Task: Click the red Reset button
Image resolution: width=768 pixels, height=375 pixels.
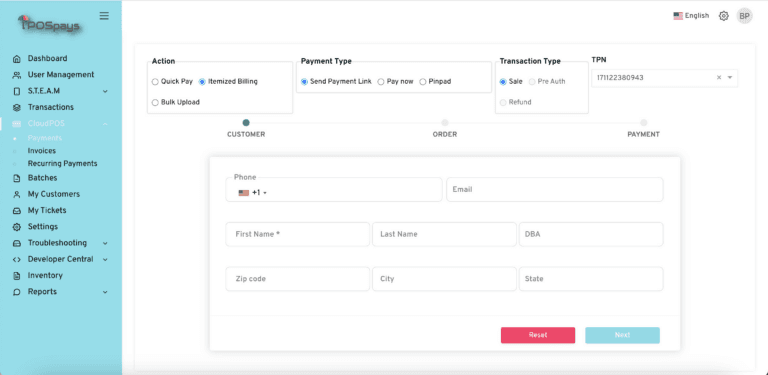Action: (x=538, y=335)
